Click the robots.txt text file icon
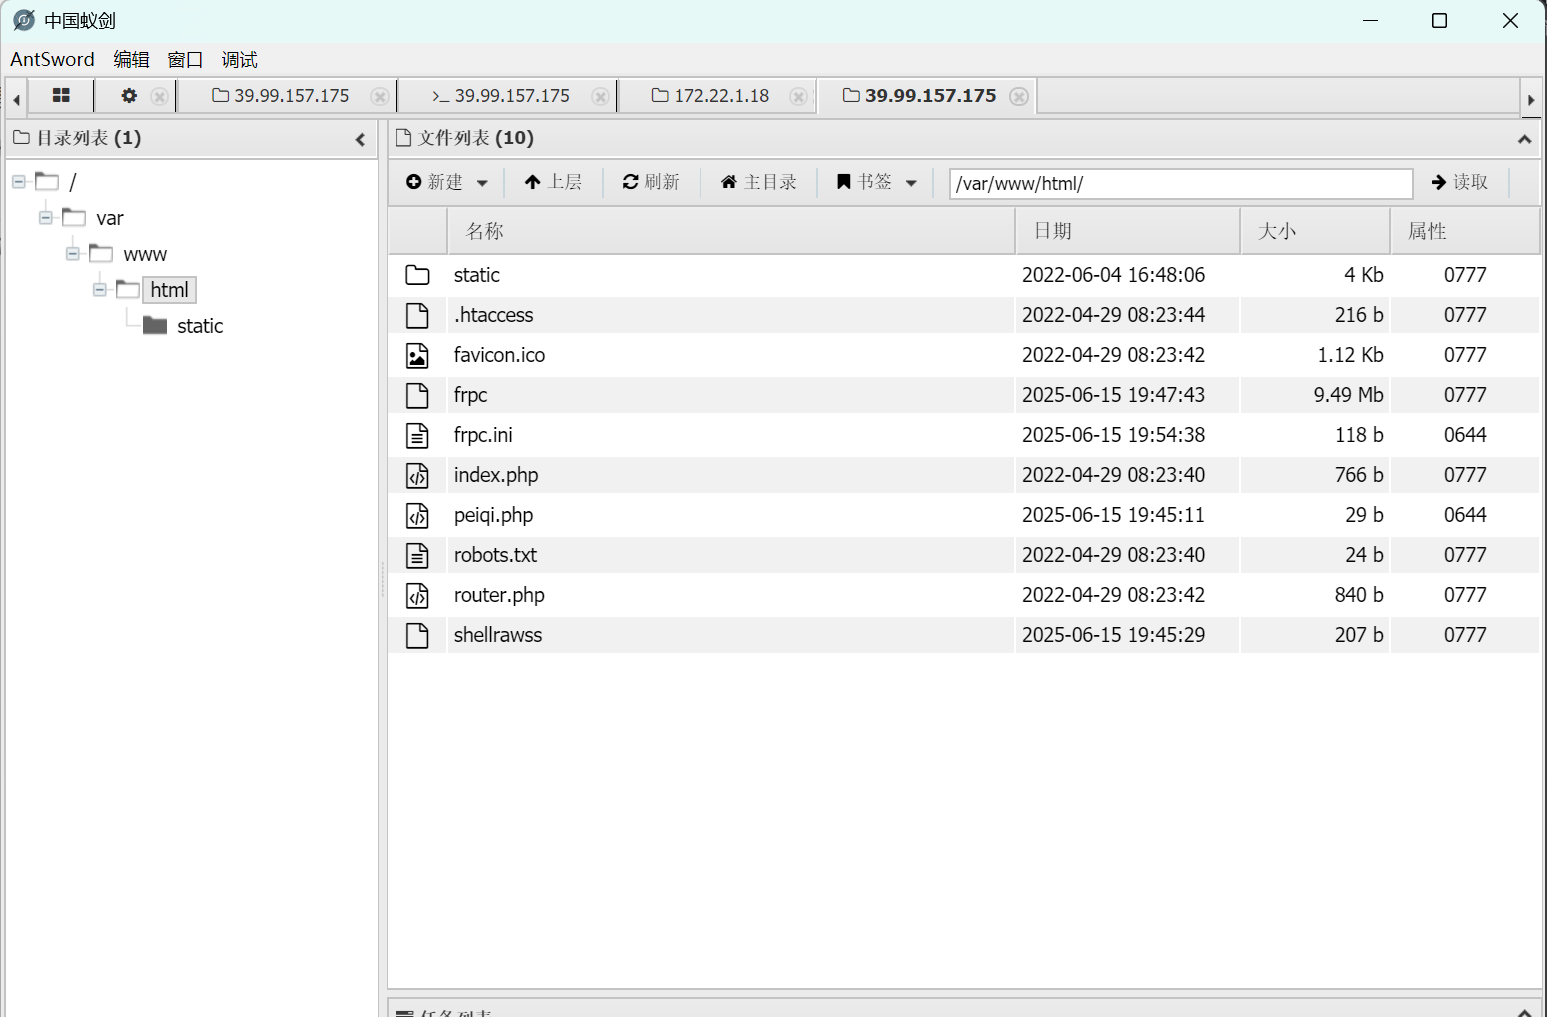This screenshot has height=1017, width=1547. pyautogui.click(x=417, y=555)
